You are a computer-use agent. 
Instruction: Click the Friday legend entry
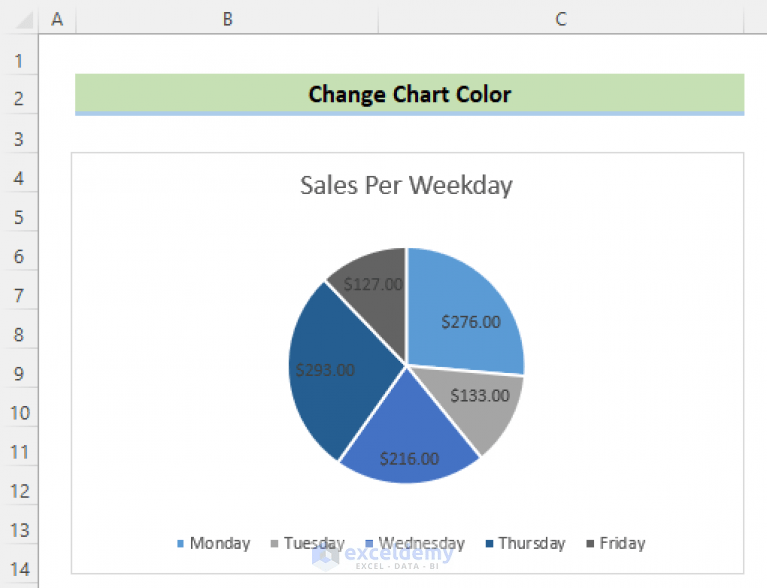616,543
